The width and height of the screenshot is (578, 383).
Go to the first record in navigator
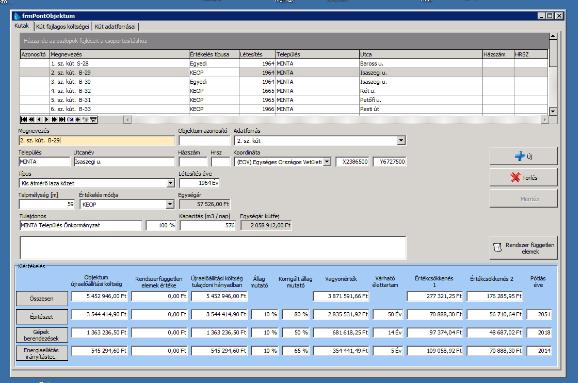click(x=24, y=119)
